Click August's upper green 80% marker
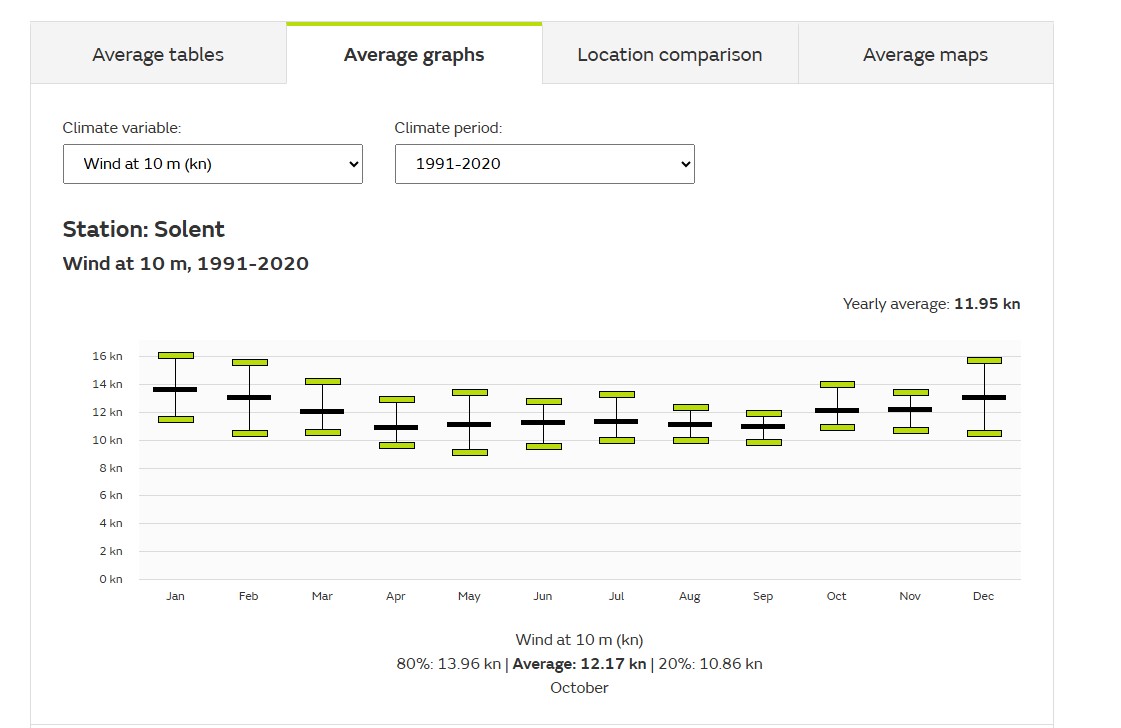Image resolution: width=1121 pixels, height=728 pixels. (690, 407)
